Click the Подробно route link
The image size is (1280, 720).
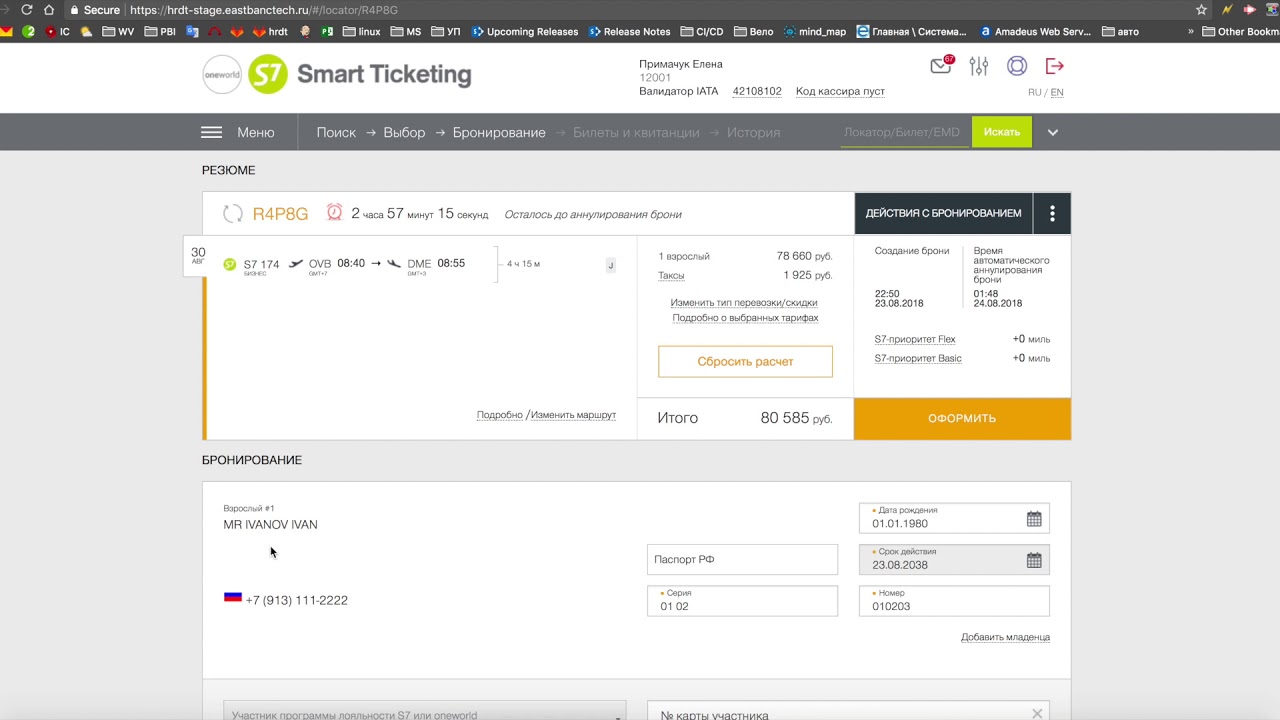[x=500, y=415]
